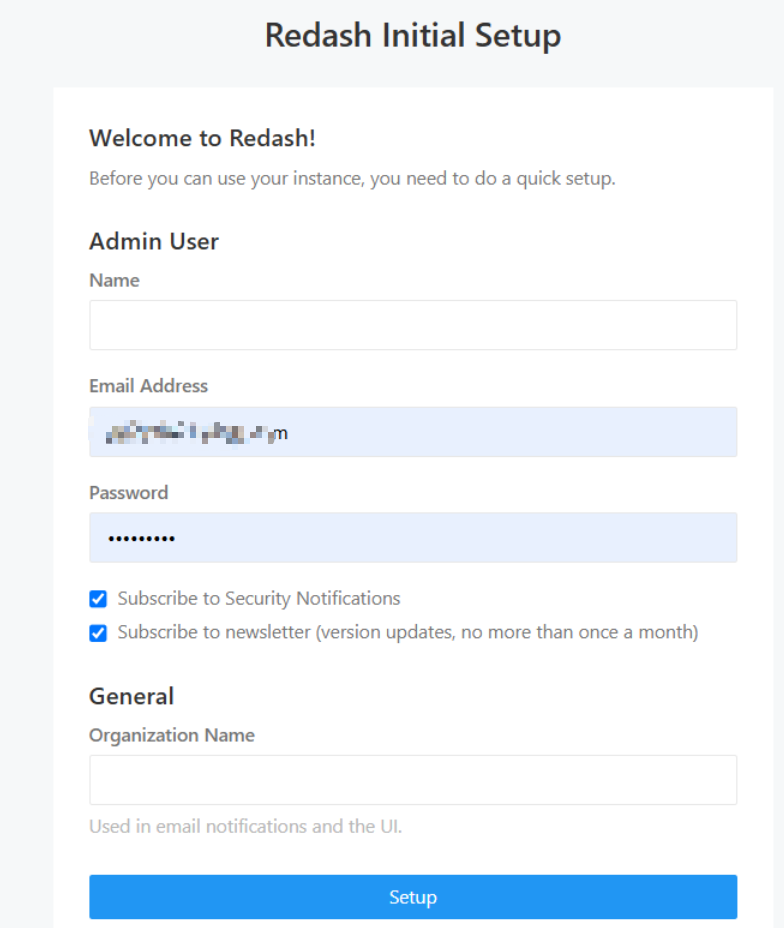Click into the Email Address field
The width and height of the screenshot is (784, 928).
click(x=413, y=431)
